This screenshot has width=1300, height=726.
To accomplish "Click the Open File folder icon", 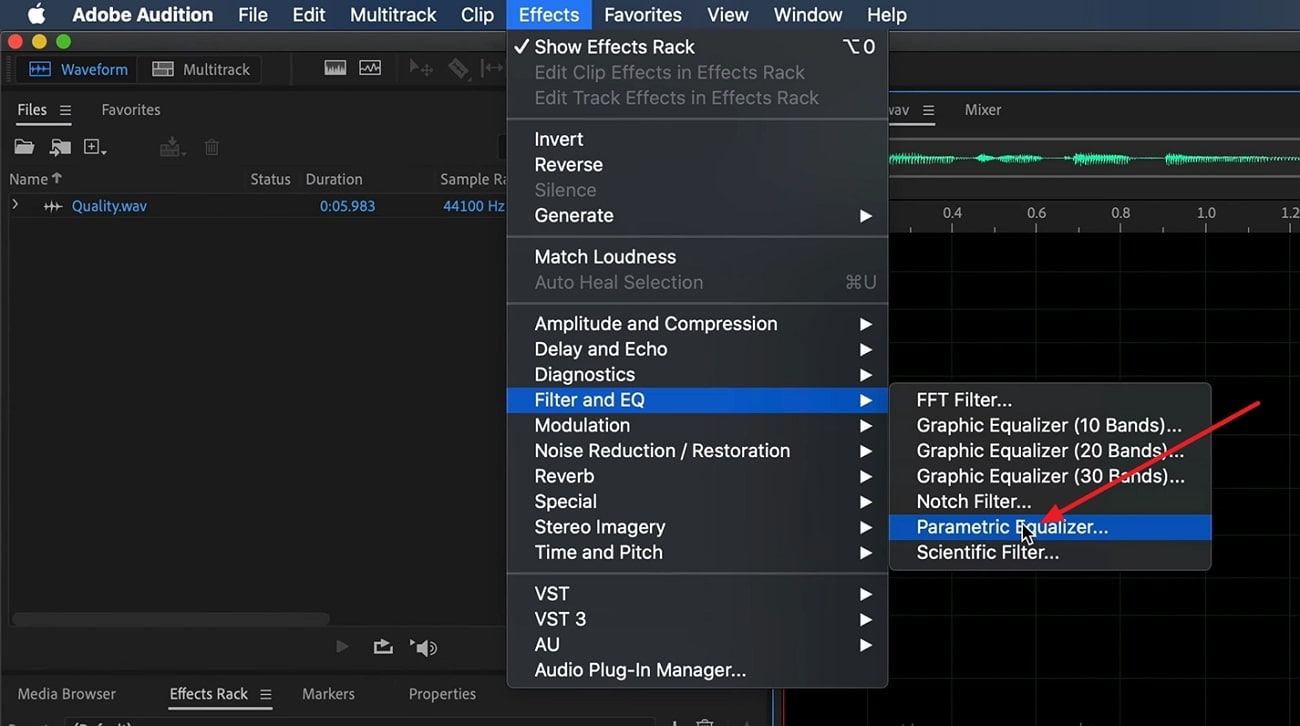I will (24, 147).
